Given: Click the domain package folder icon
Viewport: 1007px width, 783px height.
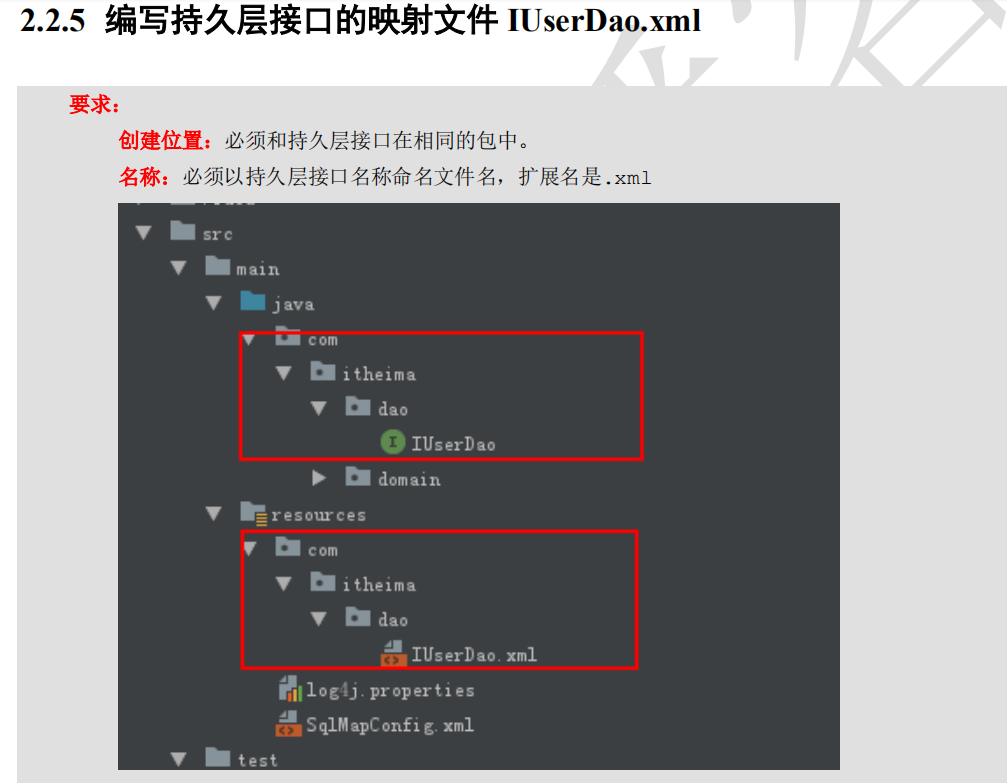Looking at the screenshot, I should 358,477.
